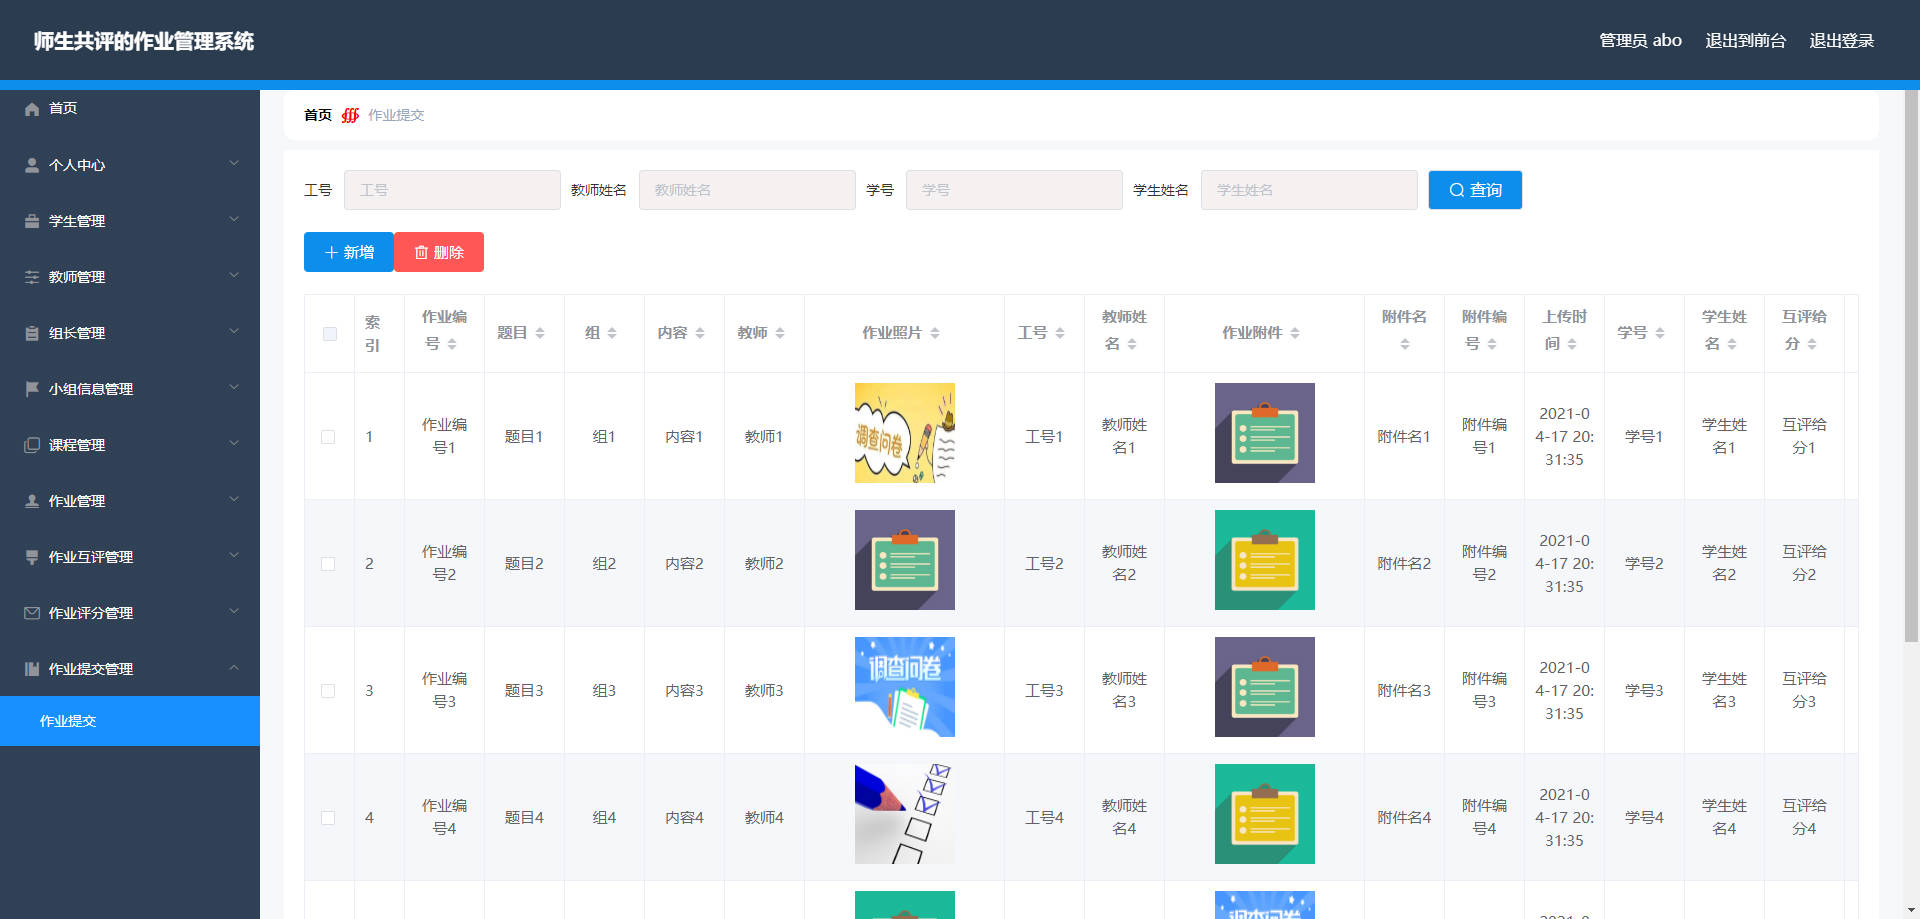Click the sort arrows on 作业照片 column
This screenshot has height=919, width=1920.
click(x=935, y=333)
